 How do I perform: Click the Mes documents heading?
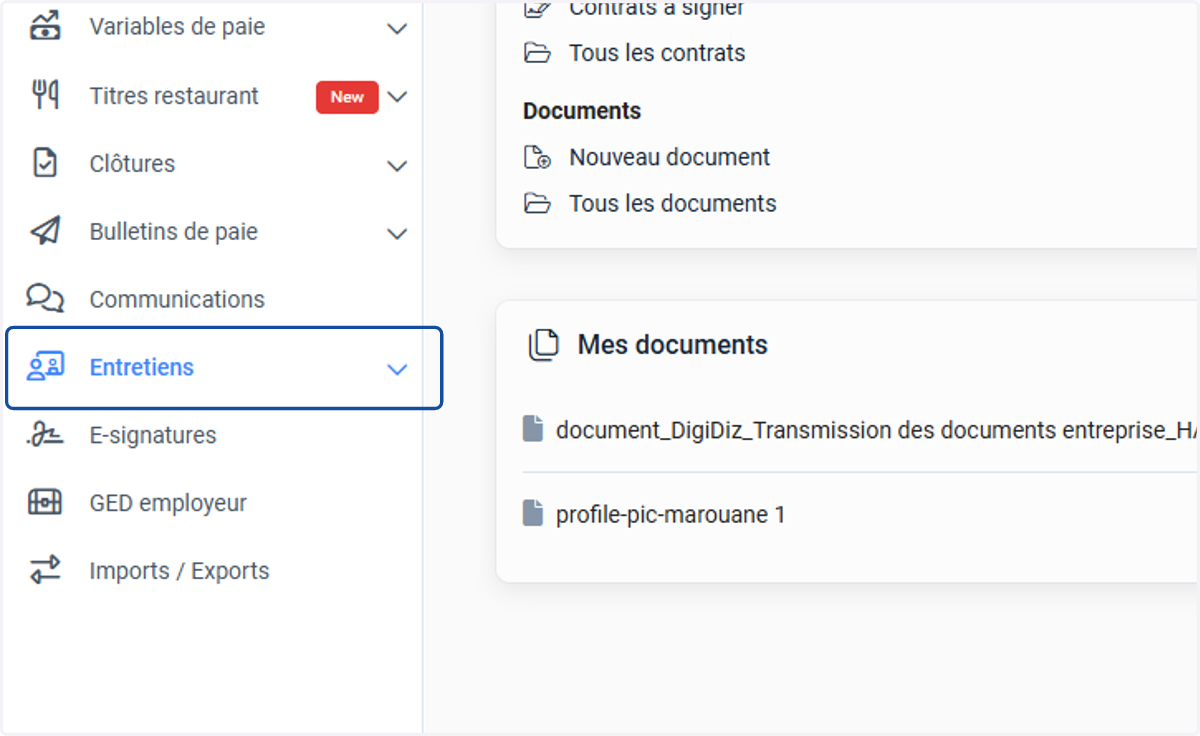tap(672, 345)
